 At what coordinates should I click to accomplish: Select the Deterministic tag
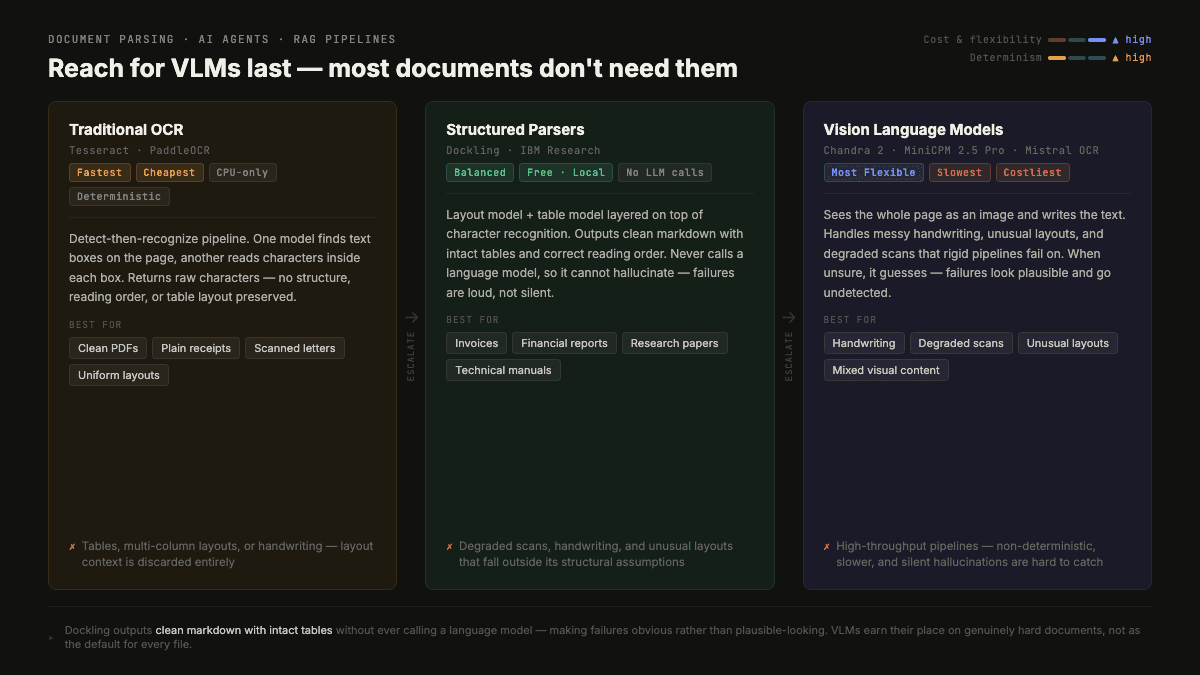tap(119, 196)
